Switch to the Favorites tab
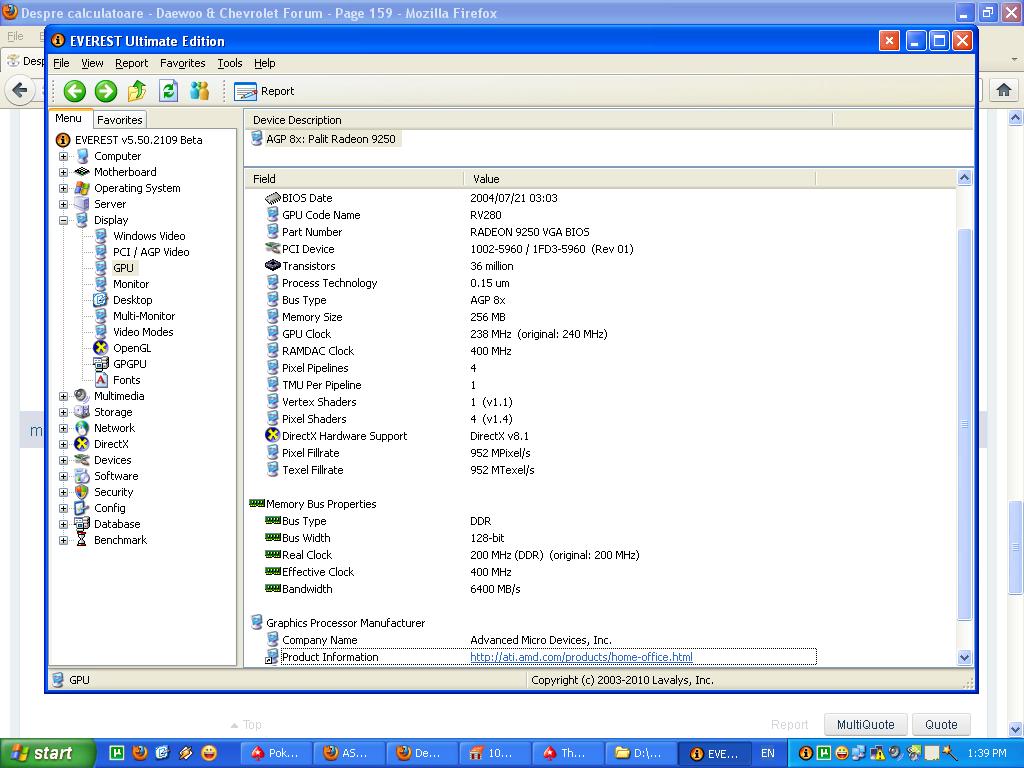 (x=120, y=120)
